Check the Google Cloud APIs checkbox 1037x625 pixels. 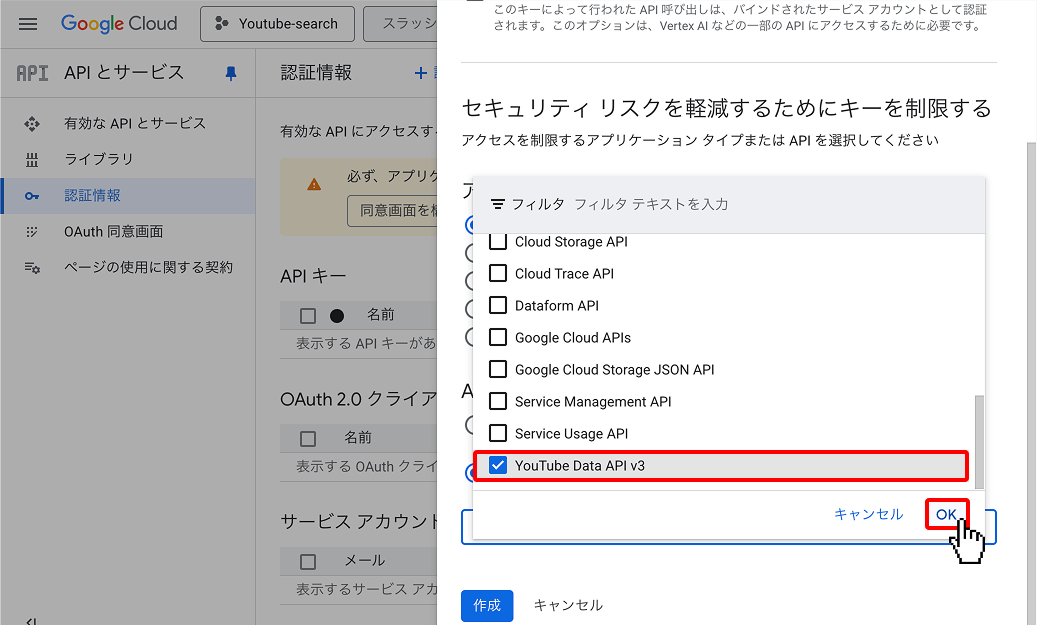(498, 337)
